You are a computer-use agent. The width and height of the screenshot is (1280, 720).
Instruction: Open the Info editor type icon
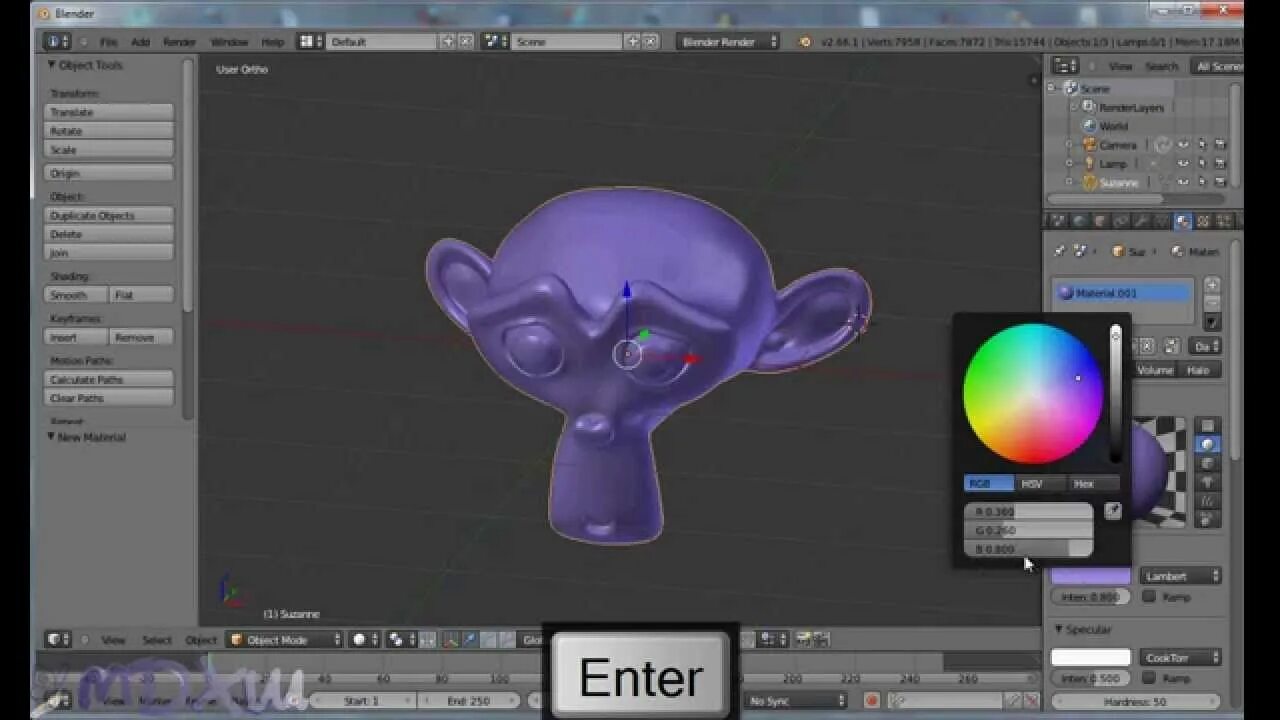click(x=58, y=42)
